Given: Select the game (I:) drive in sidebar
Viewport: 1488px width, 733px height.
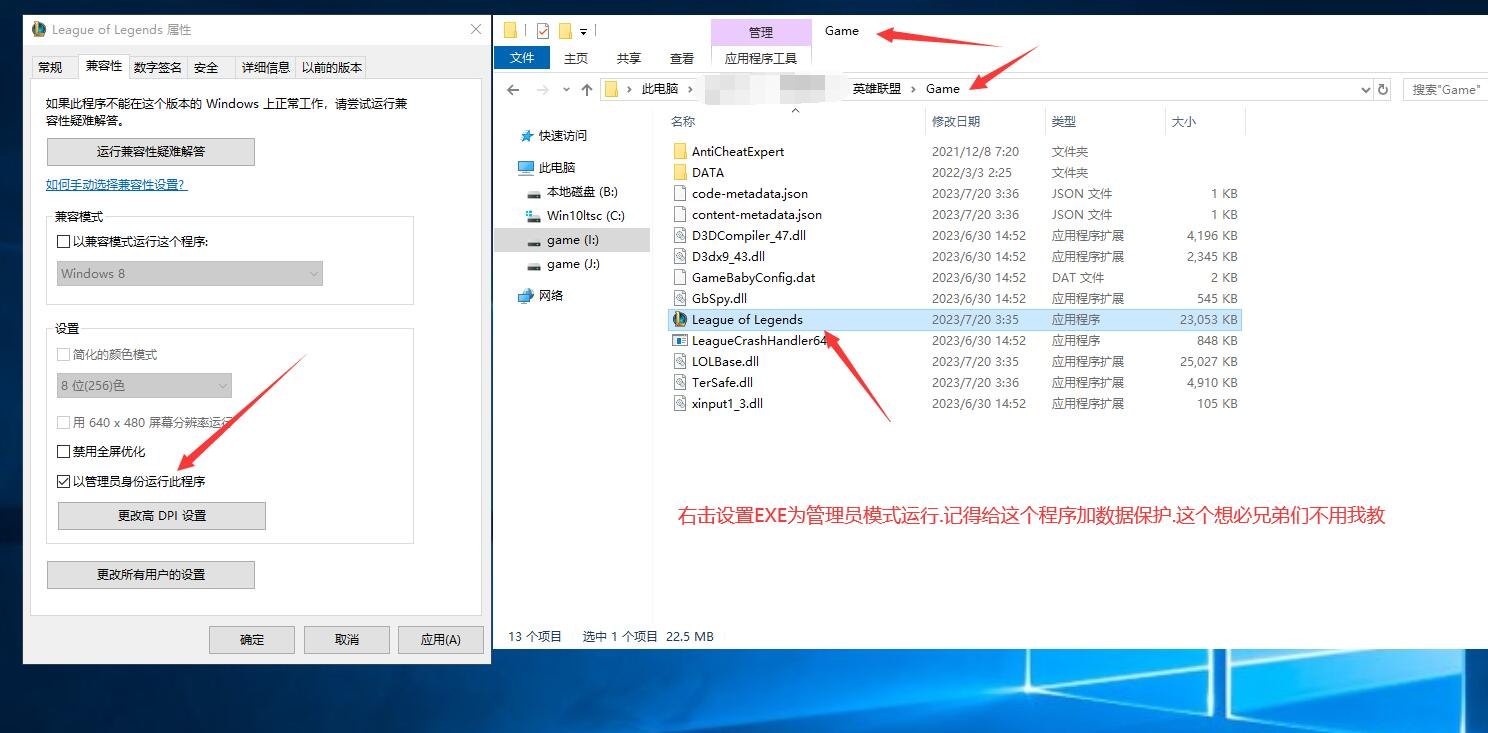Looking at the screenshot, I should pos(573,240).
